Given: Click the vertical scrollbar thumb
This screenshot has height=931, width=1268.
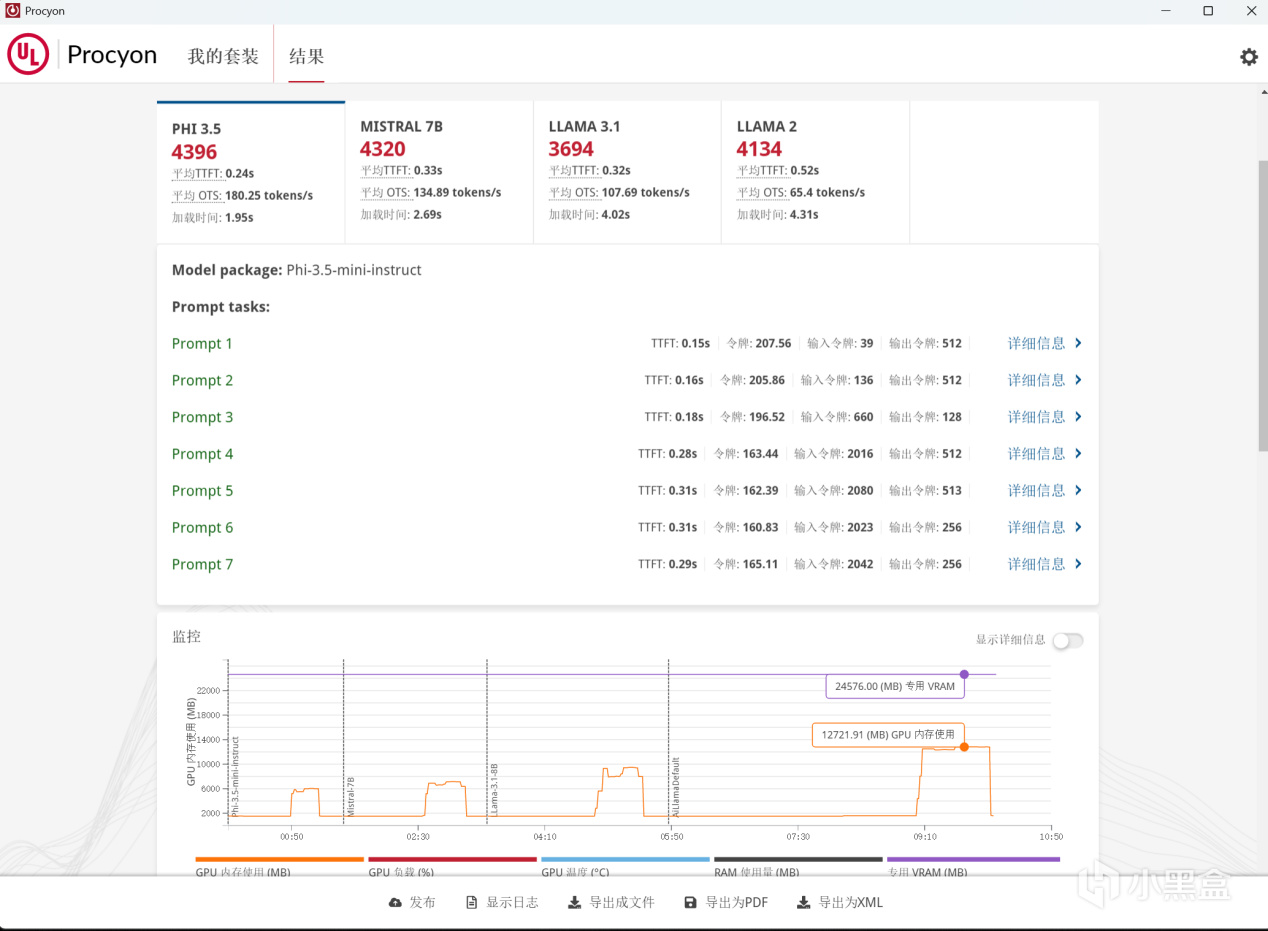Looking at the screenshot, I should (x=1262, y=305).
